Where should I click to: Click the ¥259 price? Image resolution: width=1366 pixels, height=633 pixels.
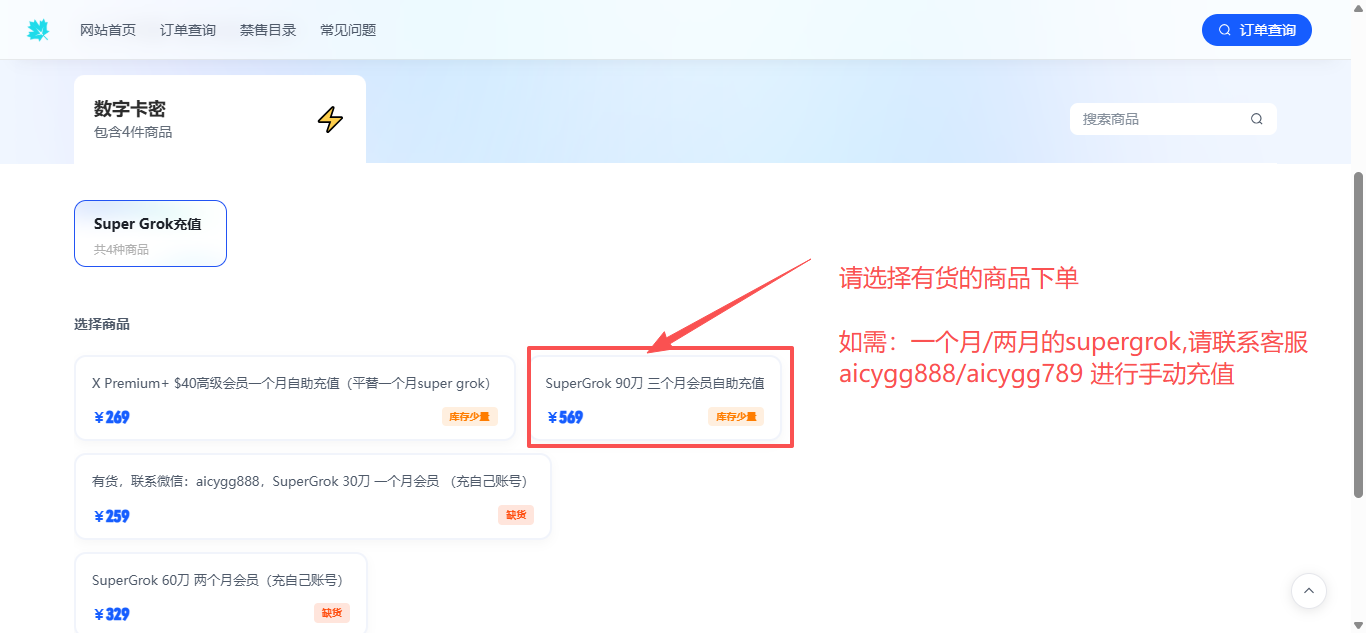(112, 517)
